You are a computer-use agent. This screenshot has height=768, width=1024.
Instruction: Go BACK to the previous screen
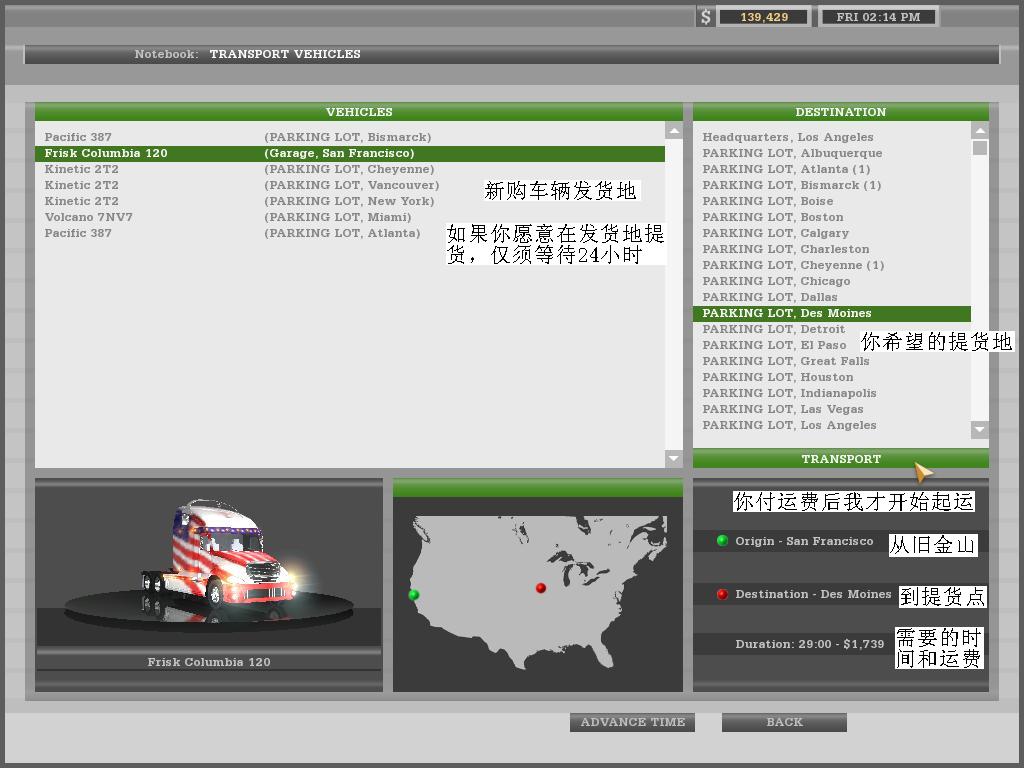pyautogui.click(x=784, y=722)
